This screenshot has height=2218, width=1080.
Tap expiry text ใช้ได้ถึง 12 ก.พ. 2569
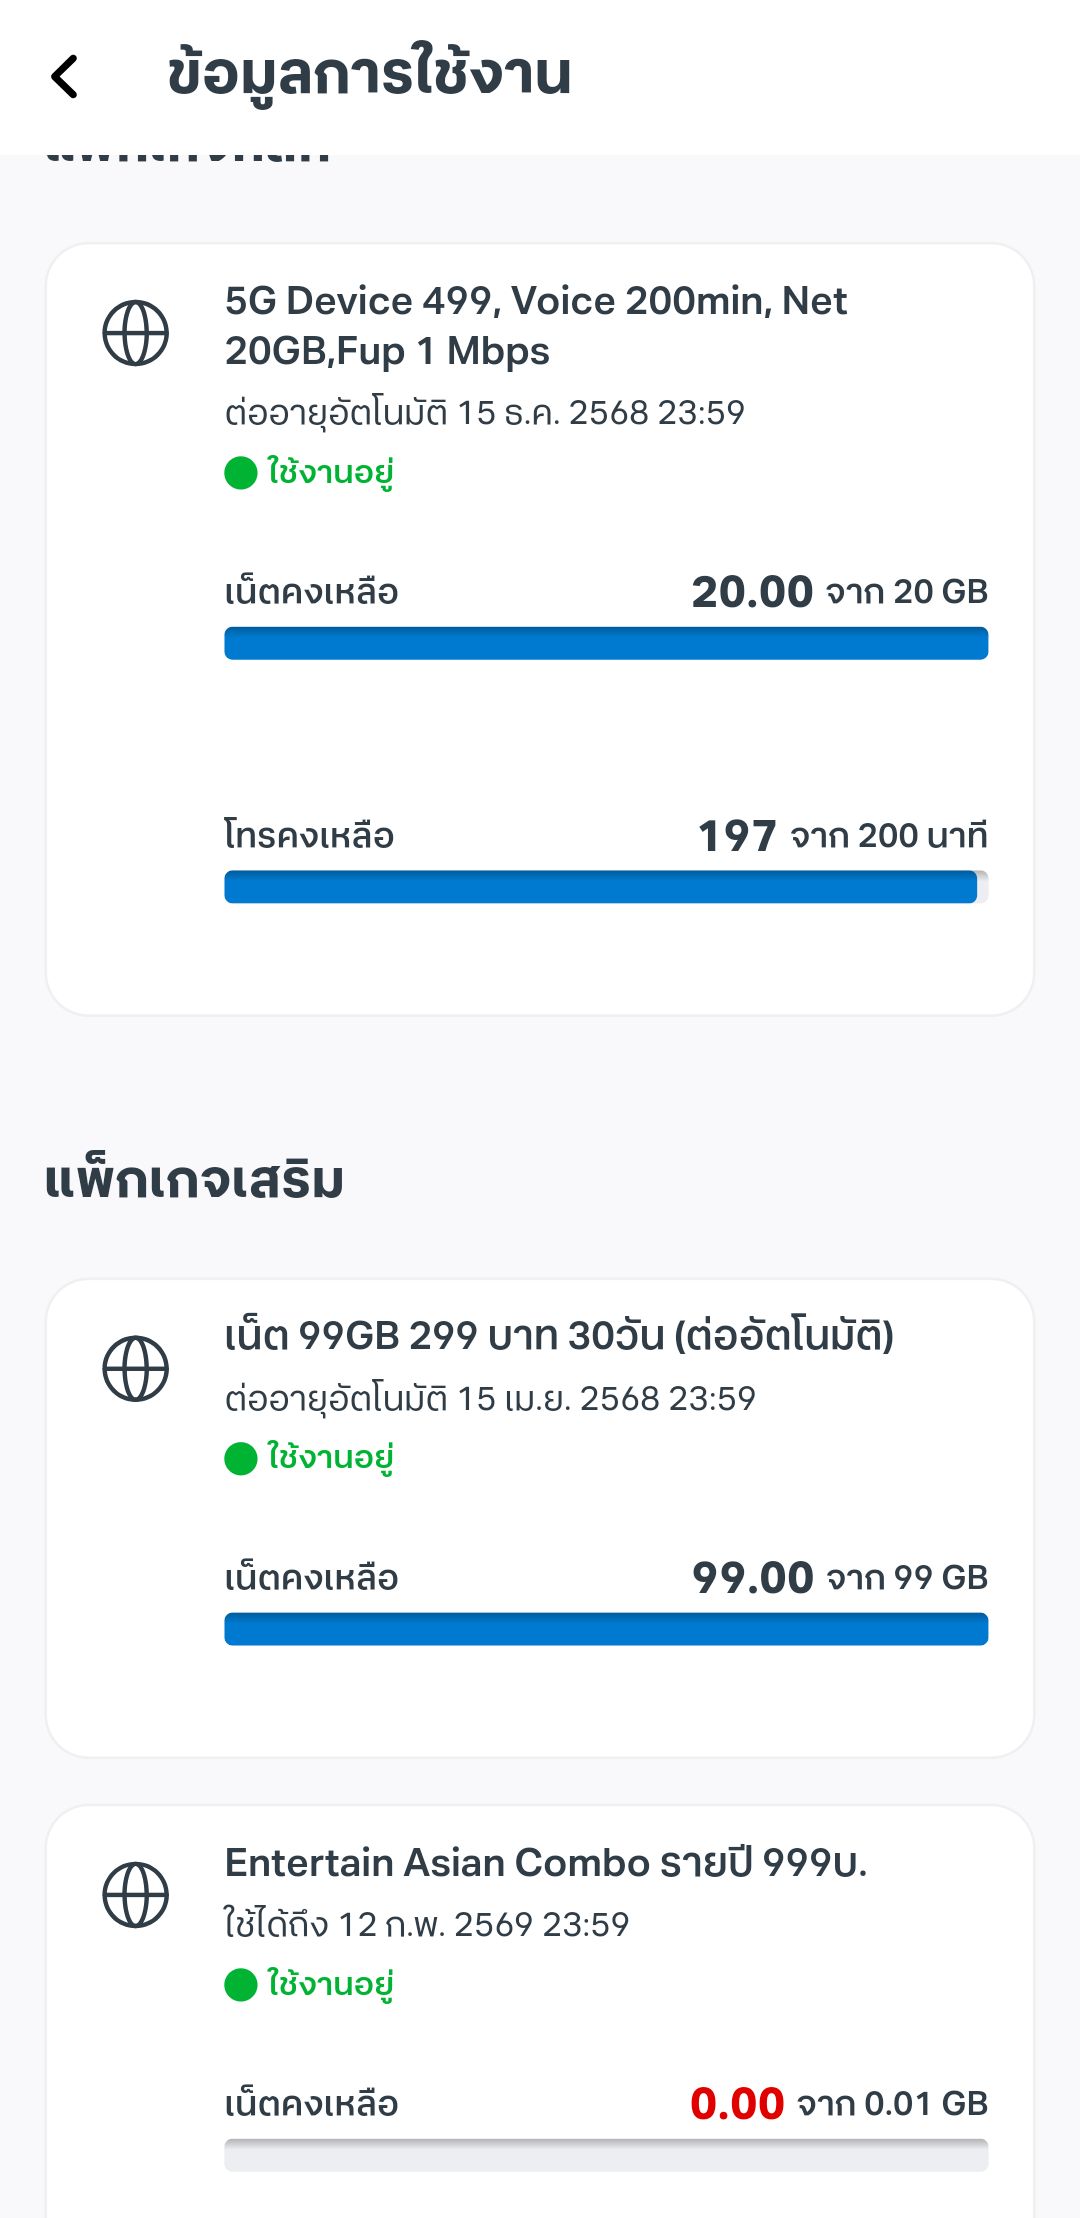coord(426,1924)
